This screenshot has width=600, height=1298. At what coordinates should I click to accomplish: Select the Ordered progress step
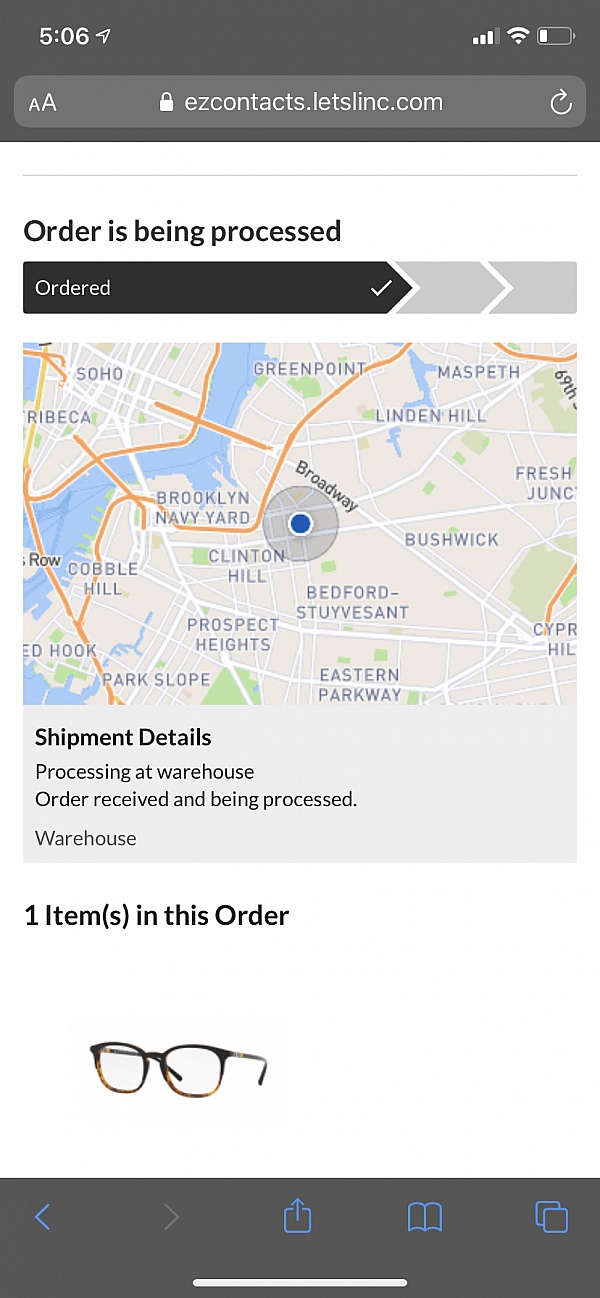200,288
